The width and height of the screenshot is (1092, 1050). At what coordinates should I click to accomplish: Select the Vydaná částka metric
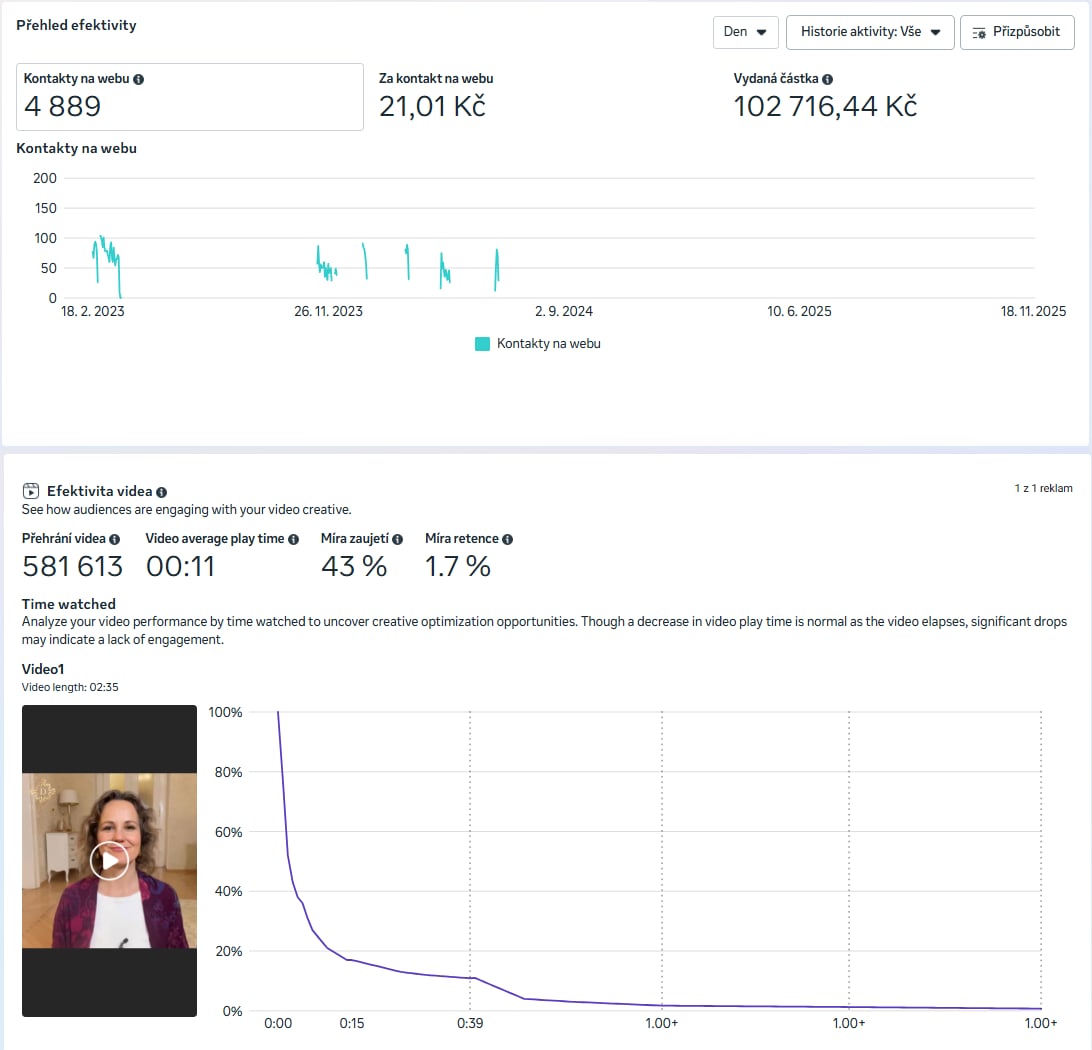click(x=825, y=96)
